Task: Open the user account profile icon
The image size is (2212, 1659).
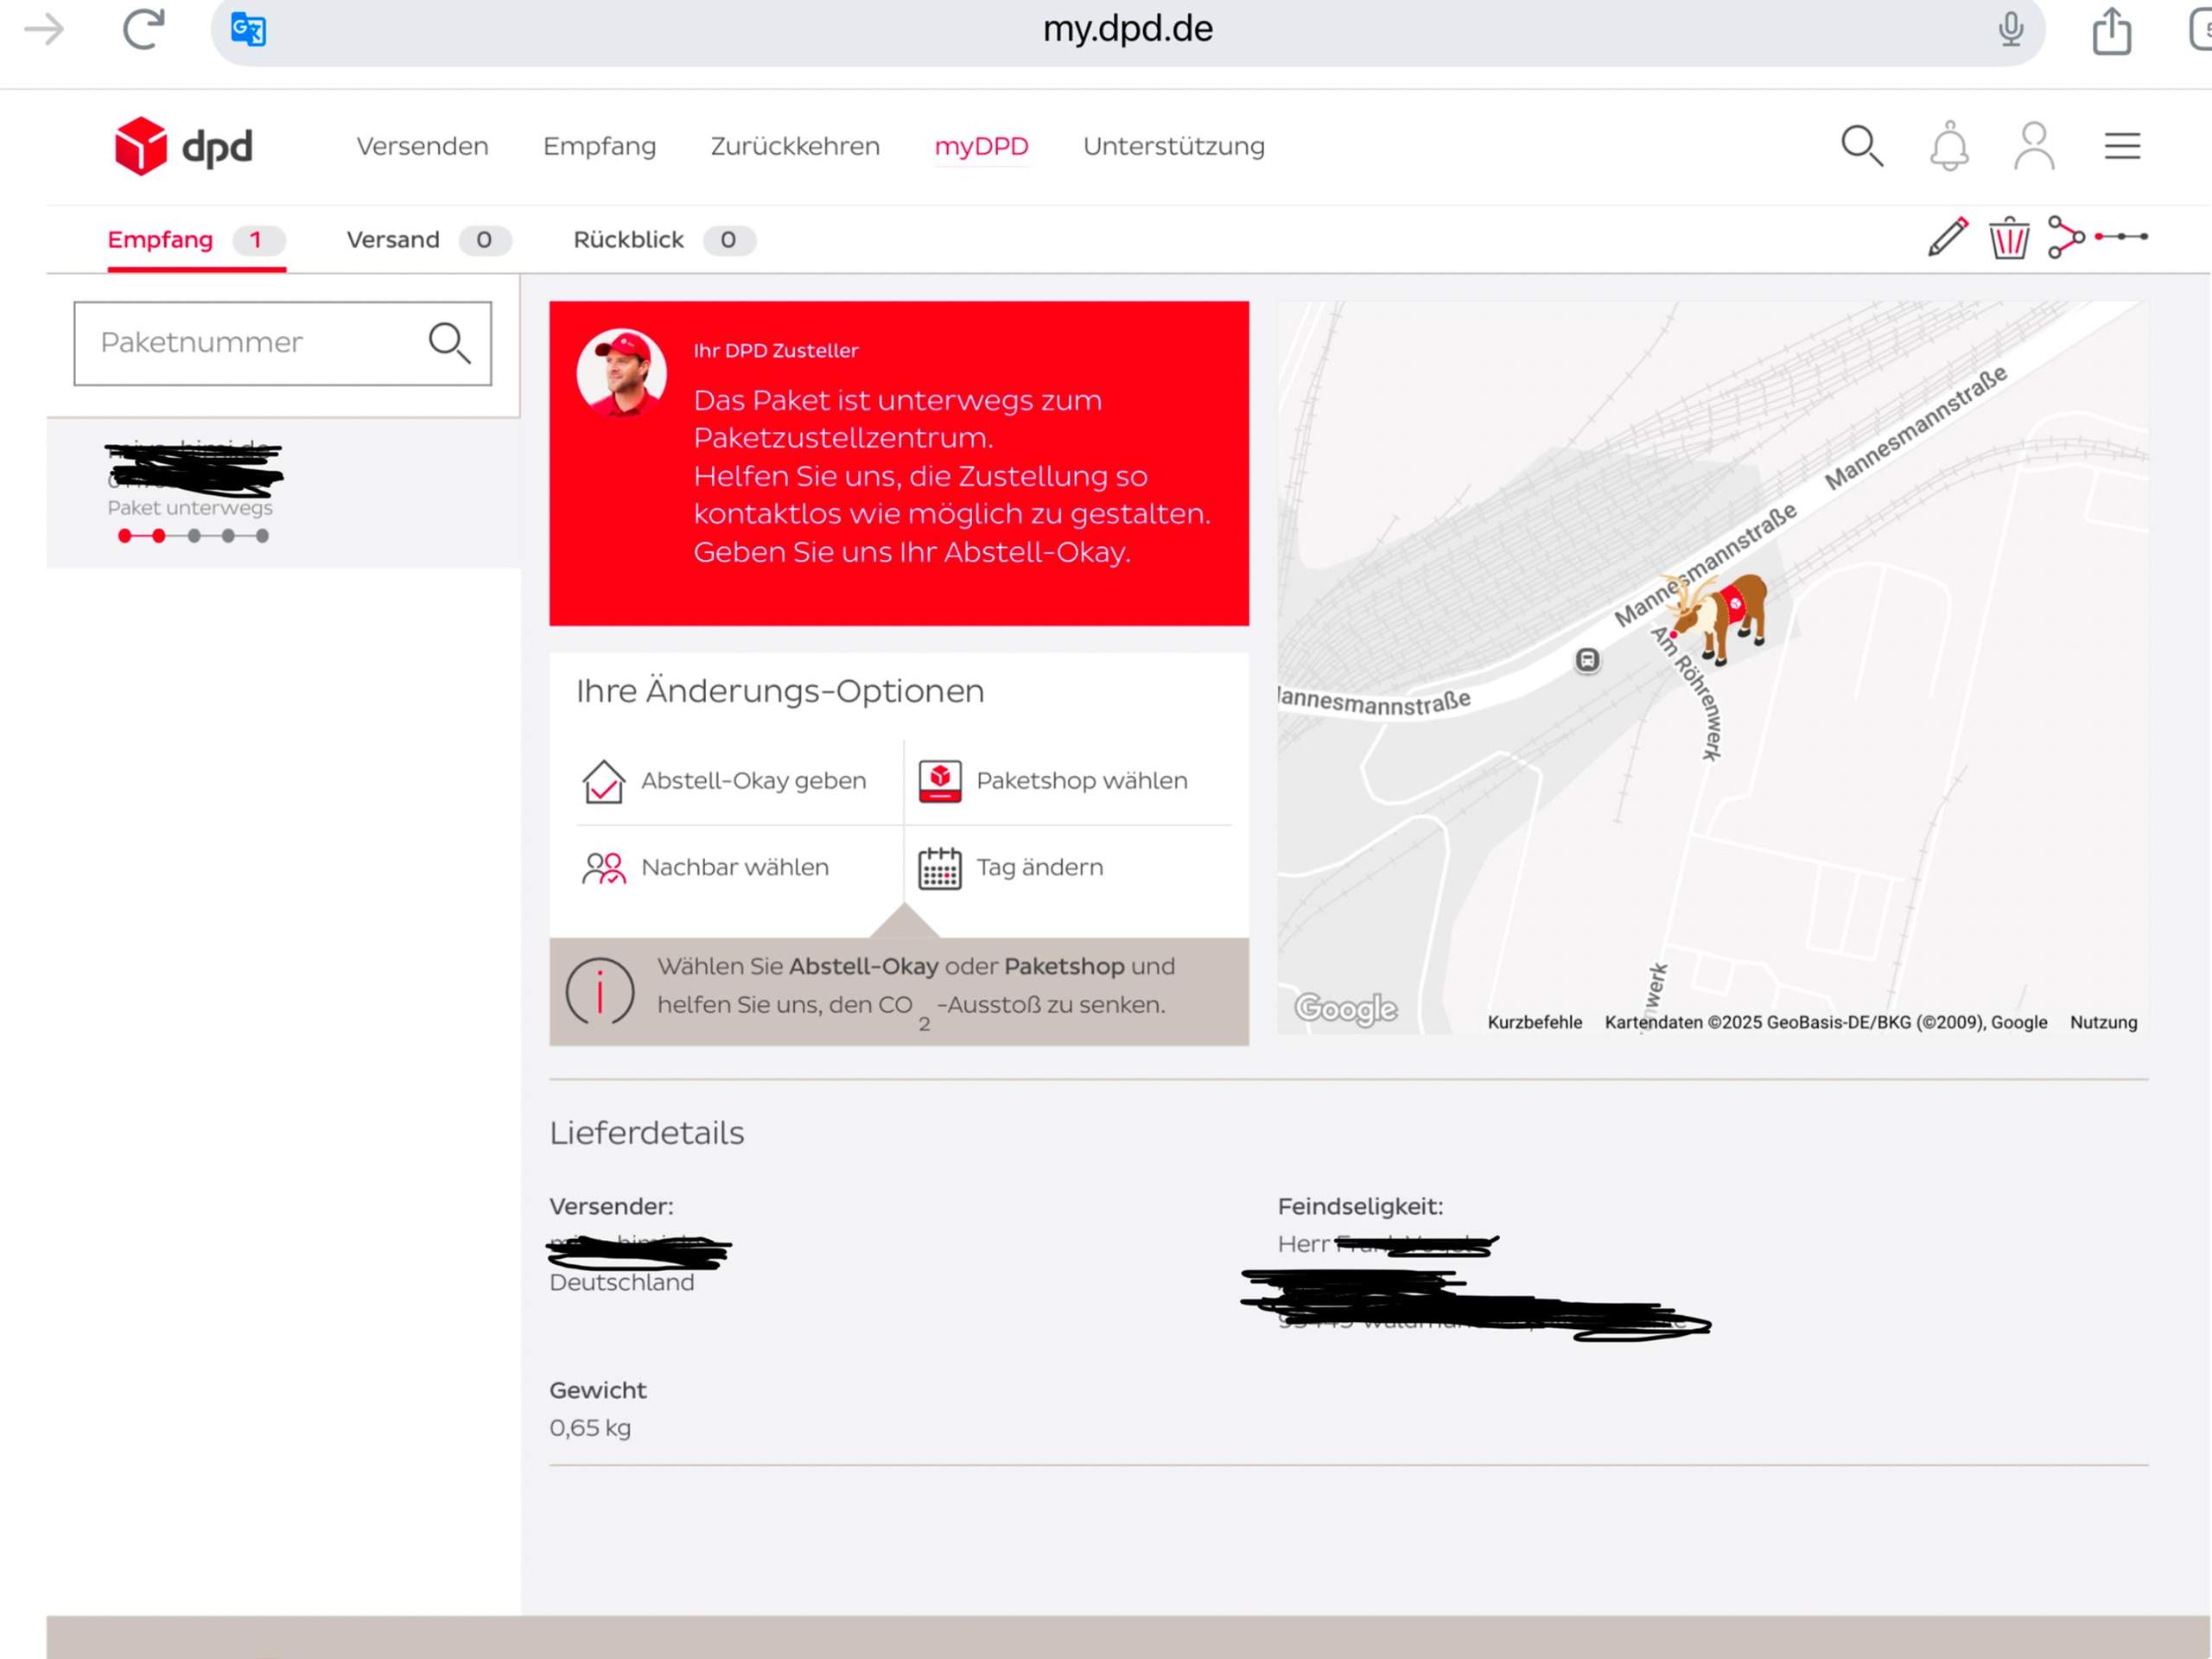Action: (2033, 147)
